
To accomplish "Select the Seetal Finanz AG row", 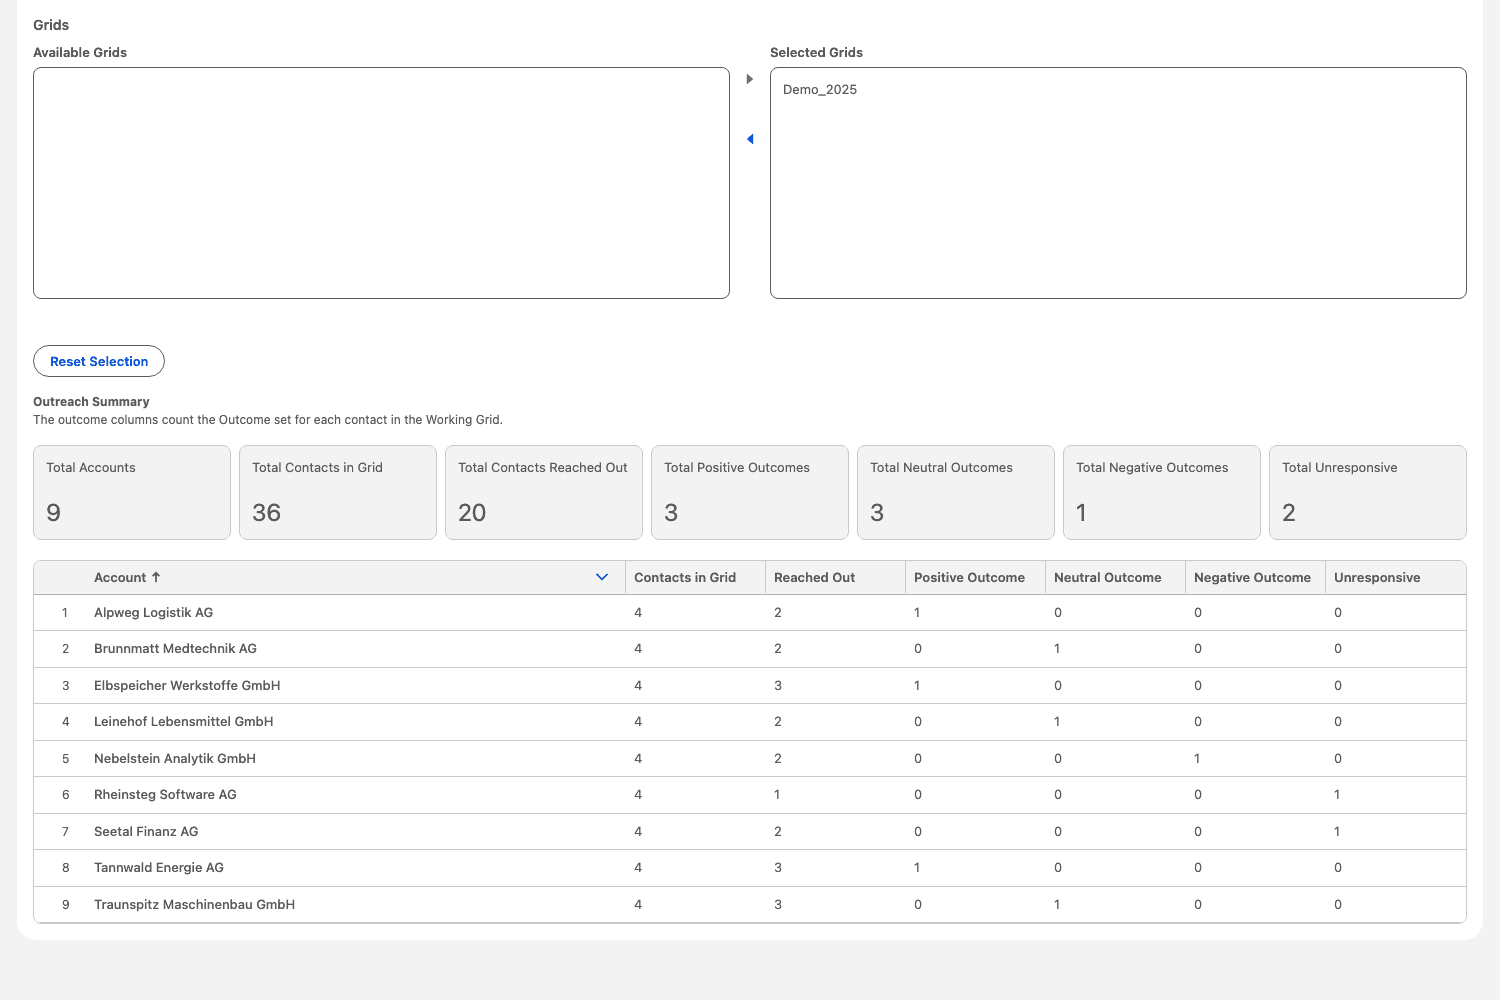I will click(750, 832).
